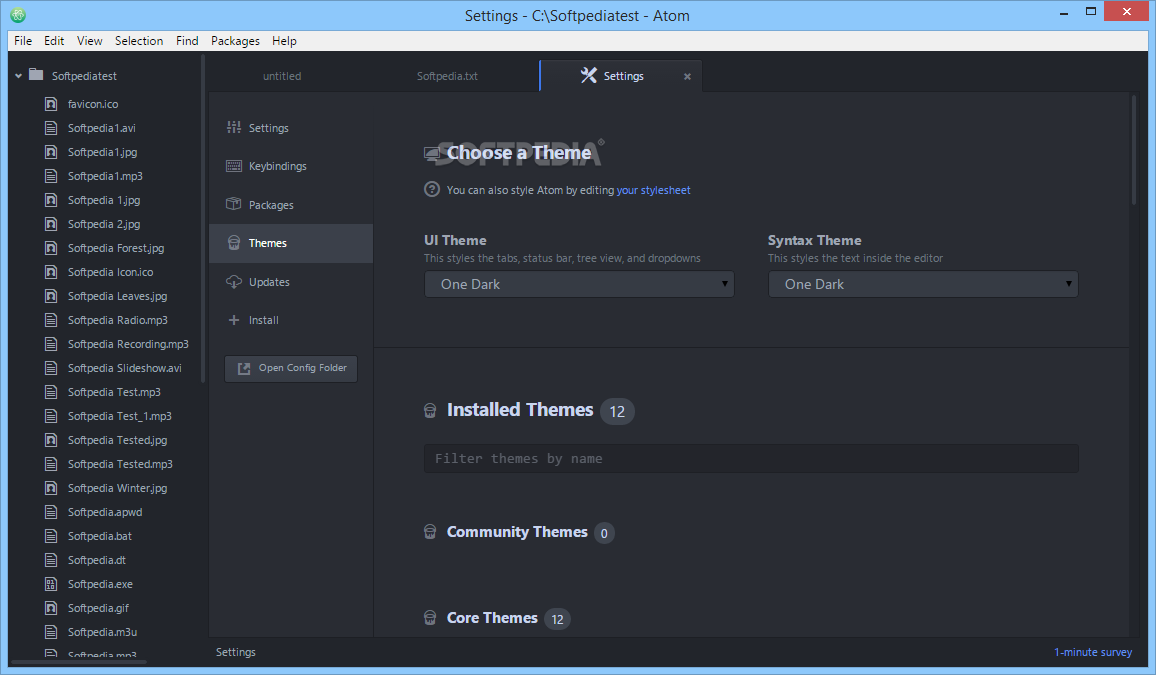This screenshot has width=1156, height=675.
Task: Click the Core Themes paint bucket icon
Action: click(430, 618)
